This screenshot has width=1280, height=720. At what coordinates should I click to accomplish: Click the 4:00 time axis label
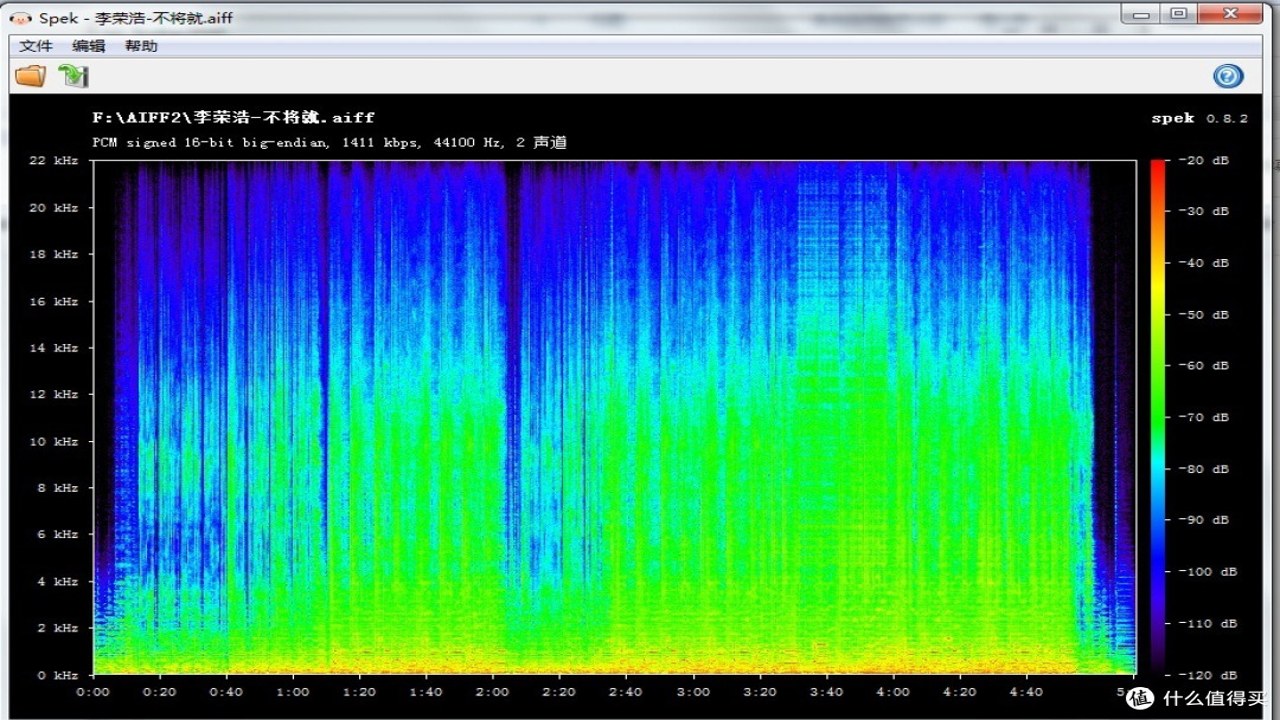[893, 692]
